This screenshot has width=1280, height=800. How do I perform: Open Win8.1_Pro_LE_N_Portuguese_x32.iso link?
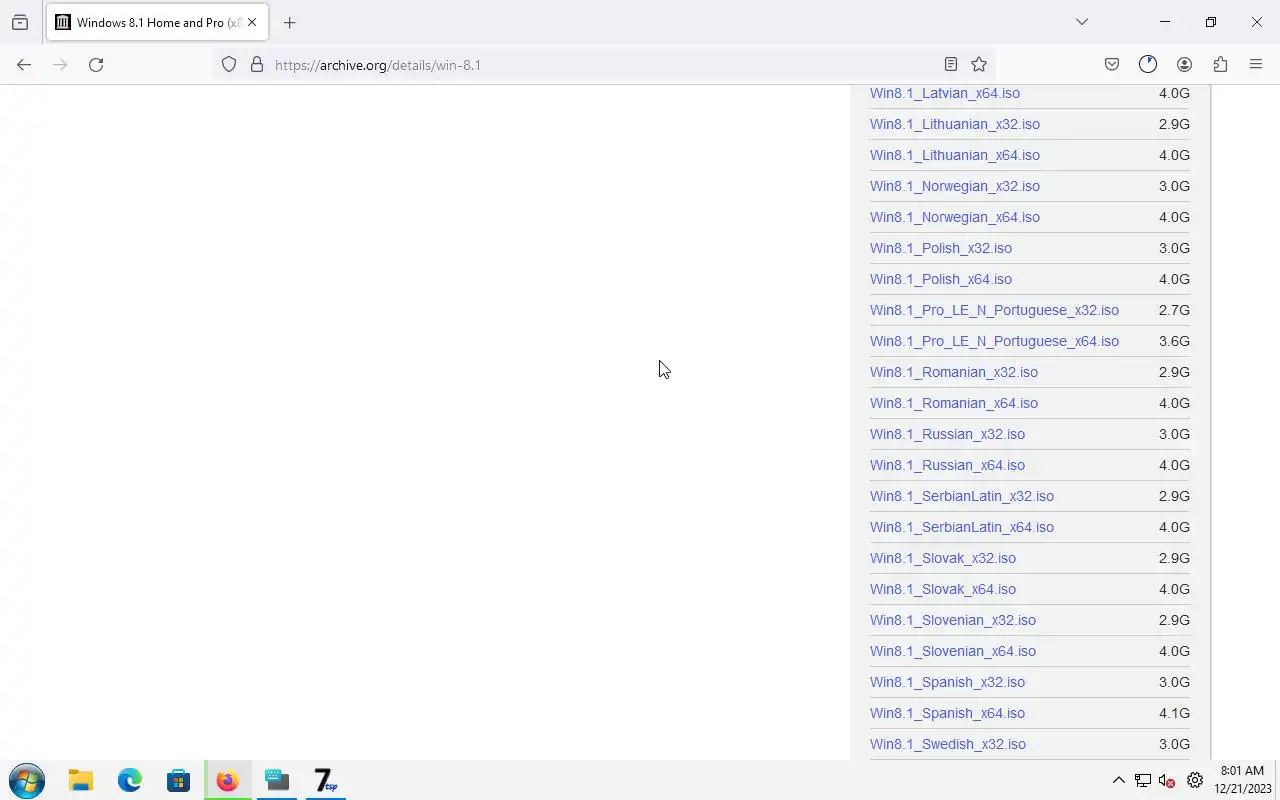[994, 310]
